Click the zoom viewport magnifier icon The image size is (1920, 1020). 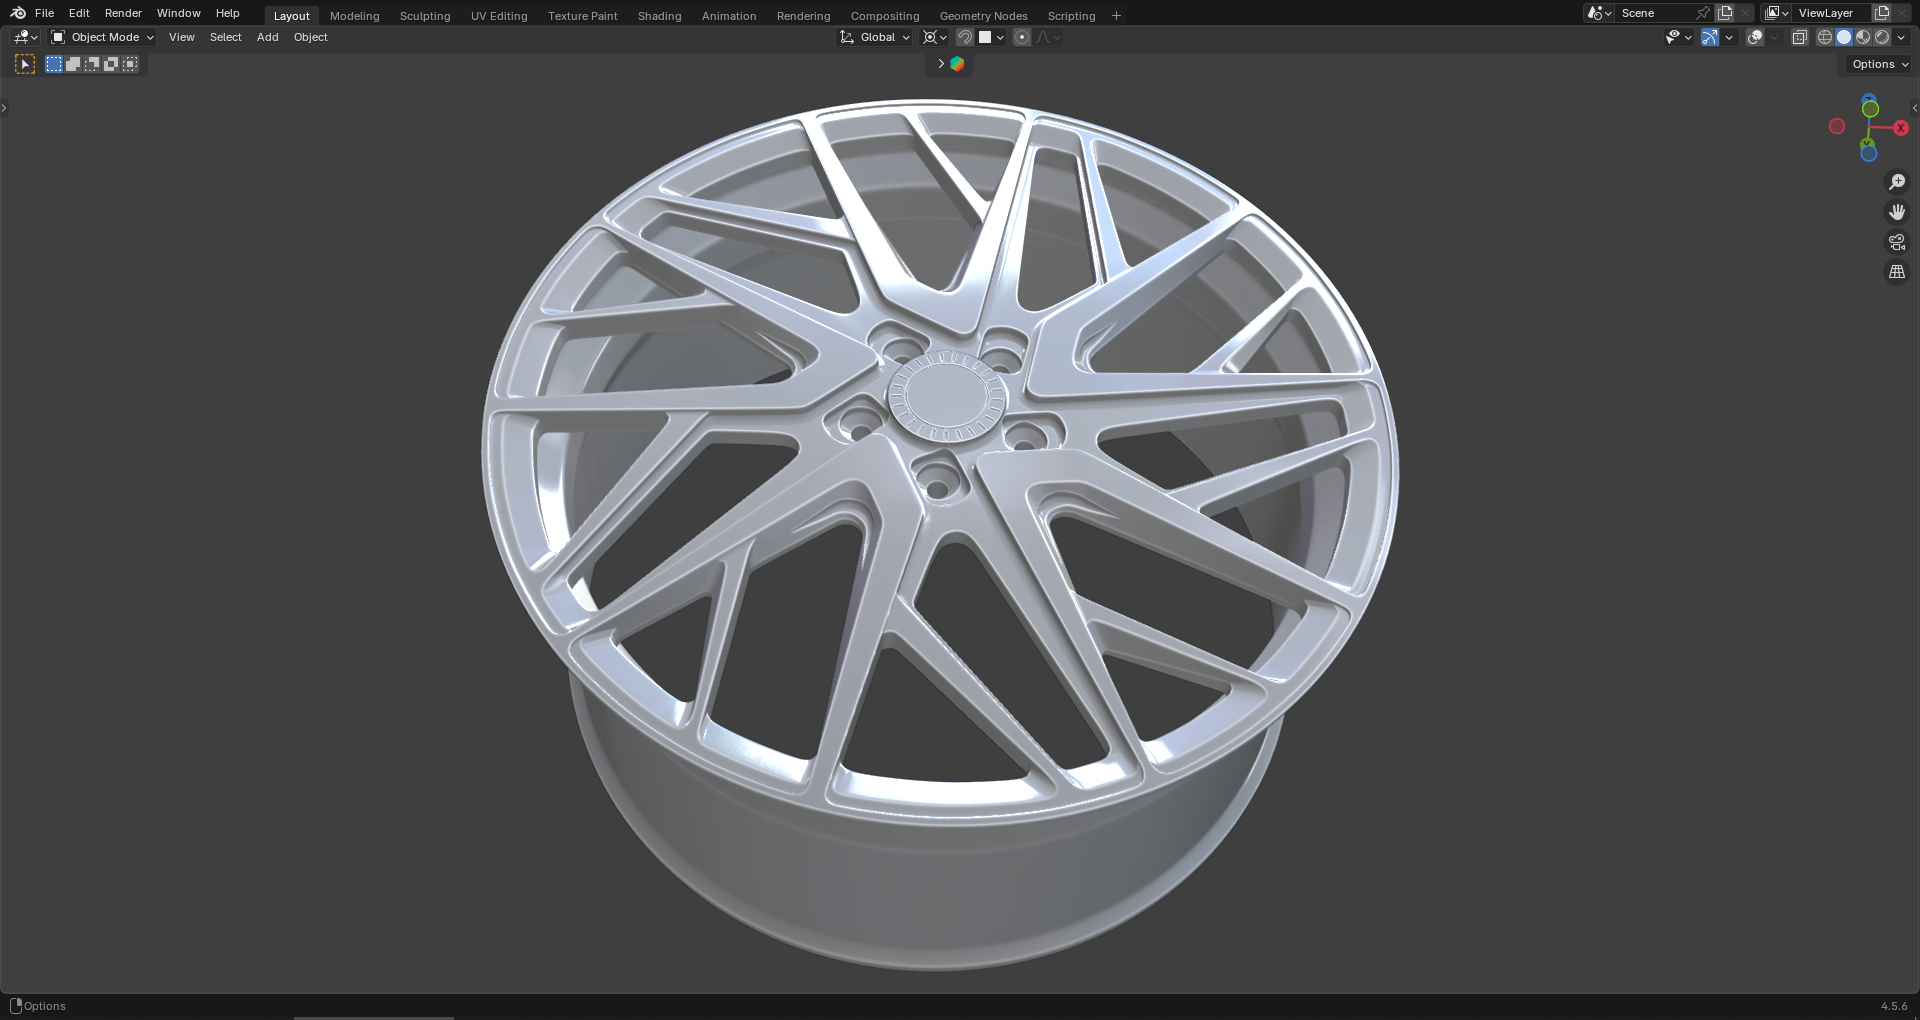click(x=1896, y=182)
